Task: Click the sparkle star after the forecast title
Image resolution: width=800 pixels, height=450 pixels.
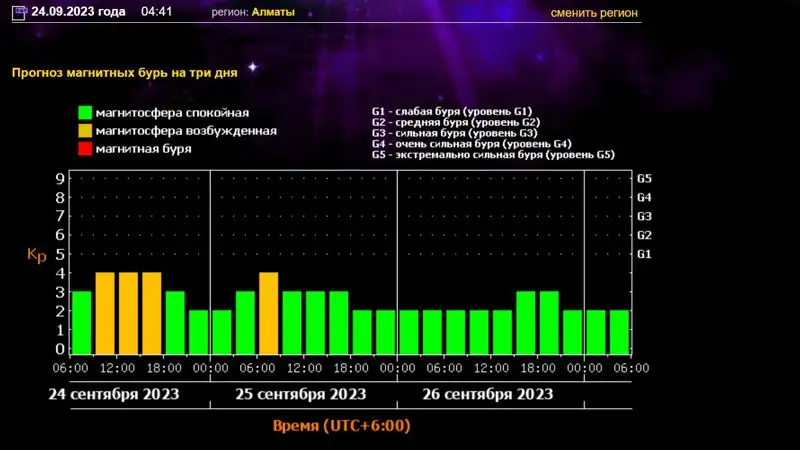Action: (253, 67)
